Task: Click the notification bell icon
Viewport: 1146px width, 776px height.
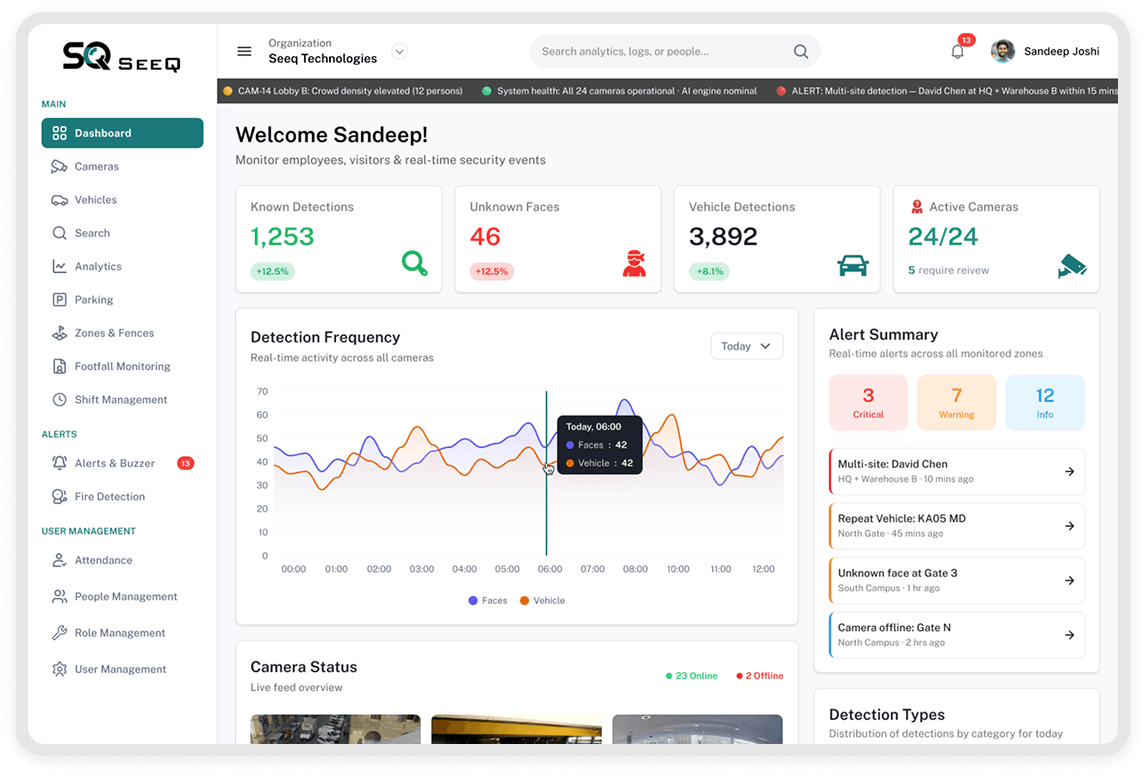Action: [957, 51]
